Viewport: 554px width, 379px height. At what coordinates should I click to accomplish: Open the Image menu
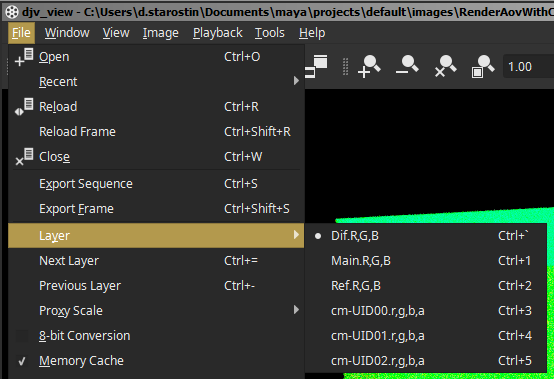click(x=160, y=33)
